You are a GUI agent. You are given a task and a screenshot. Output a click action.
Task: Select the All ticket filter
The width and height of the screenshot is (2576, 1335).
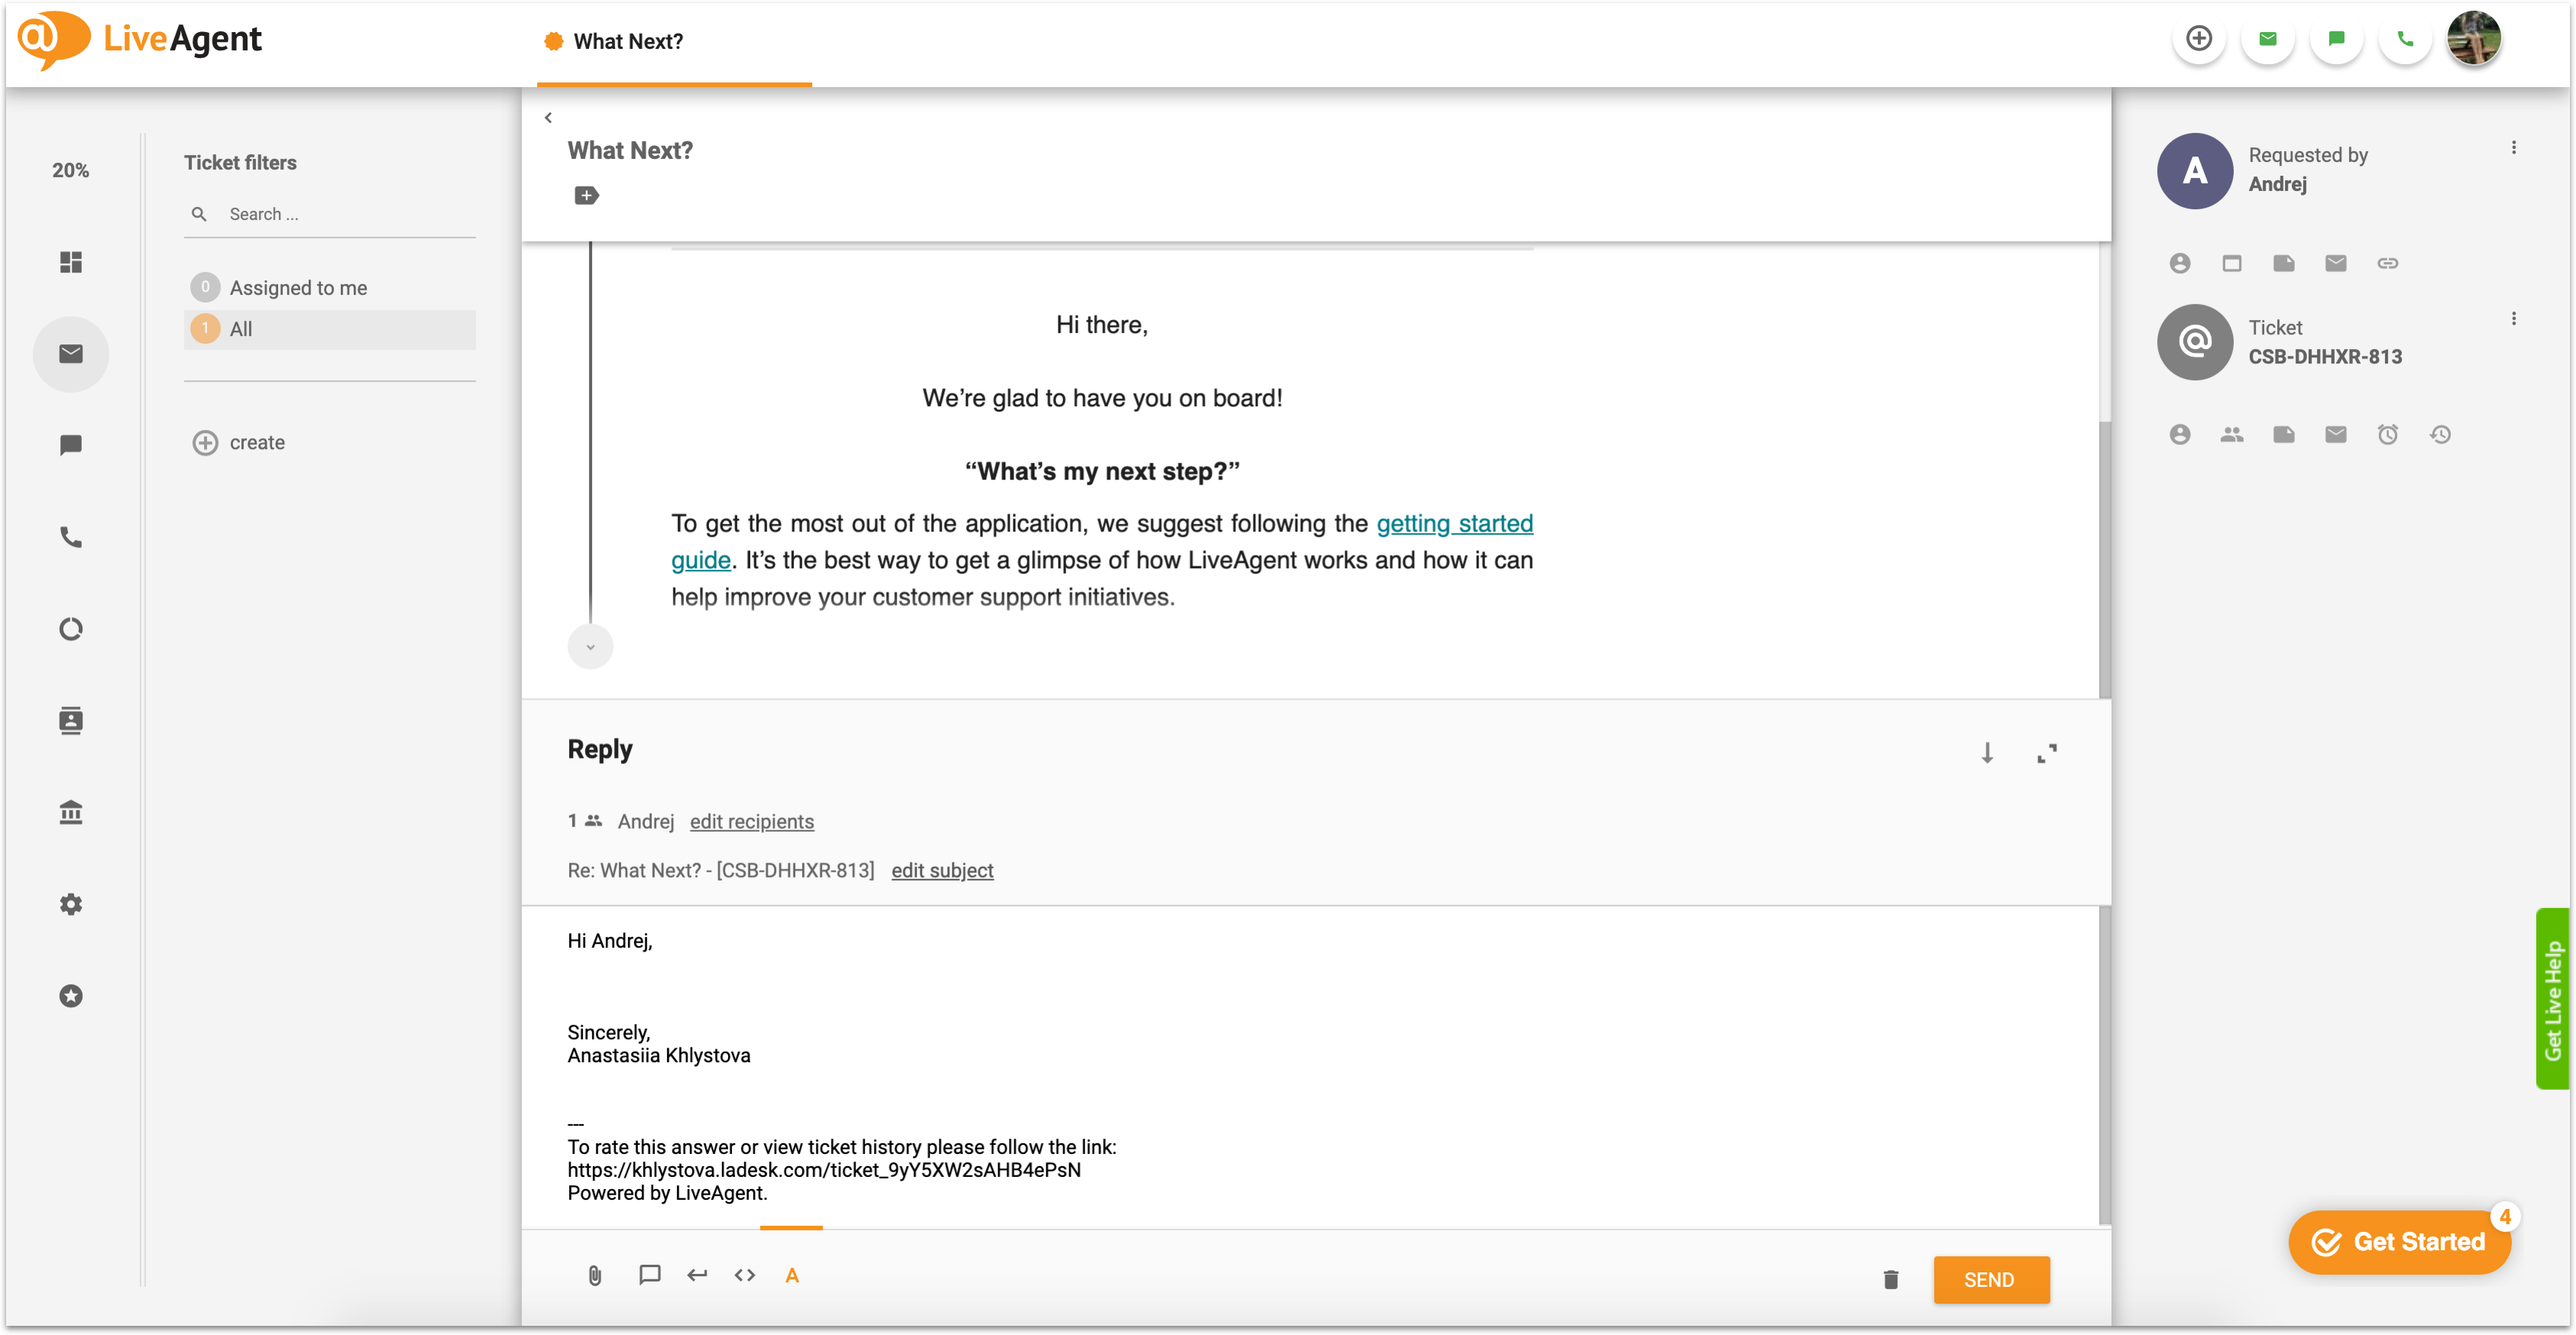pyautogui.click(x=329, y=329)
